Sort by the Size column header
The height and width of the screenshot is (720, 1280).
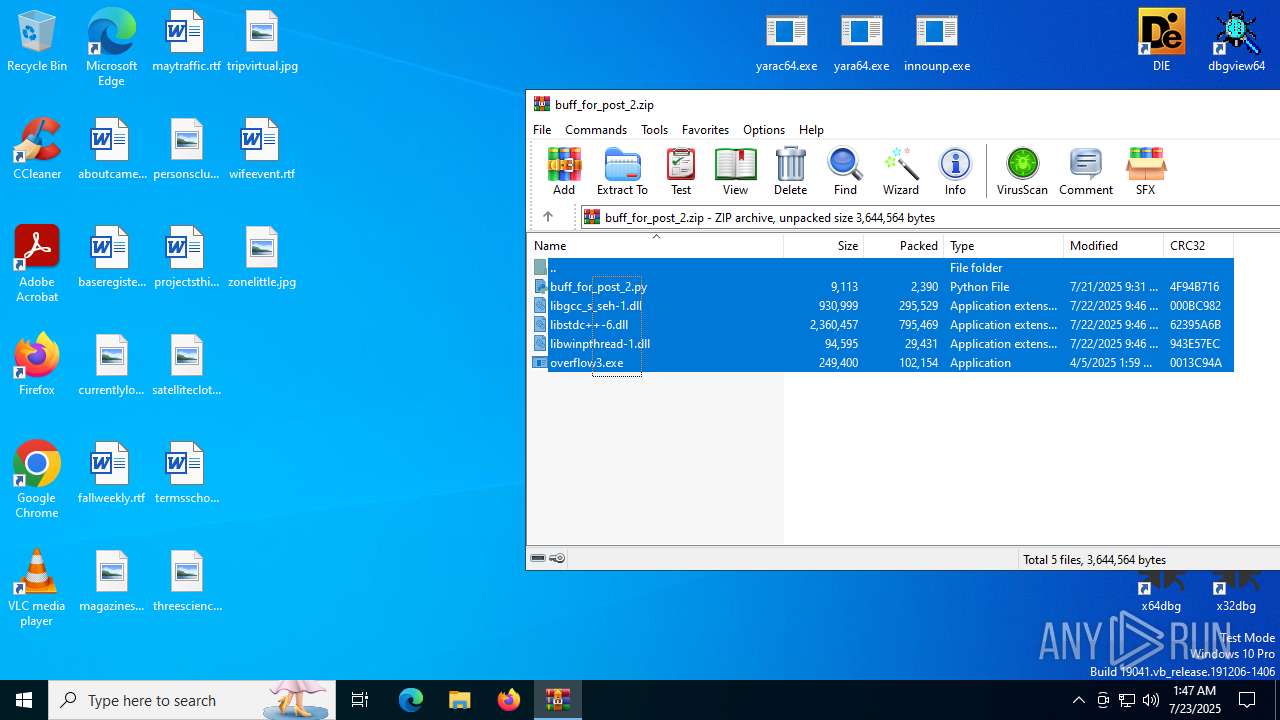(x=824, y=245)
